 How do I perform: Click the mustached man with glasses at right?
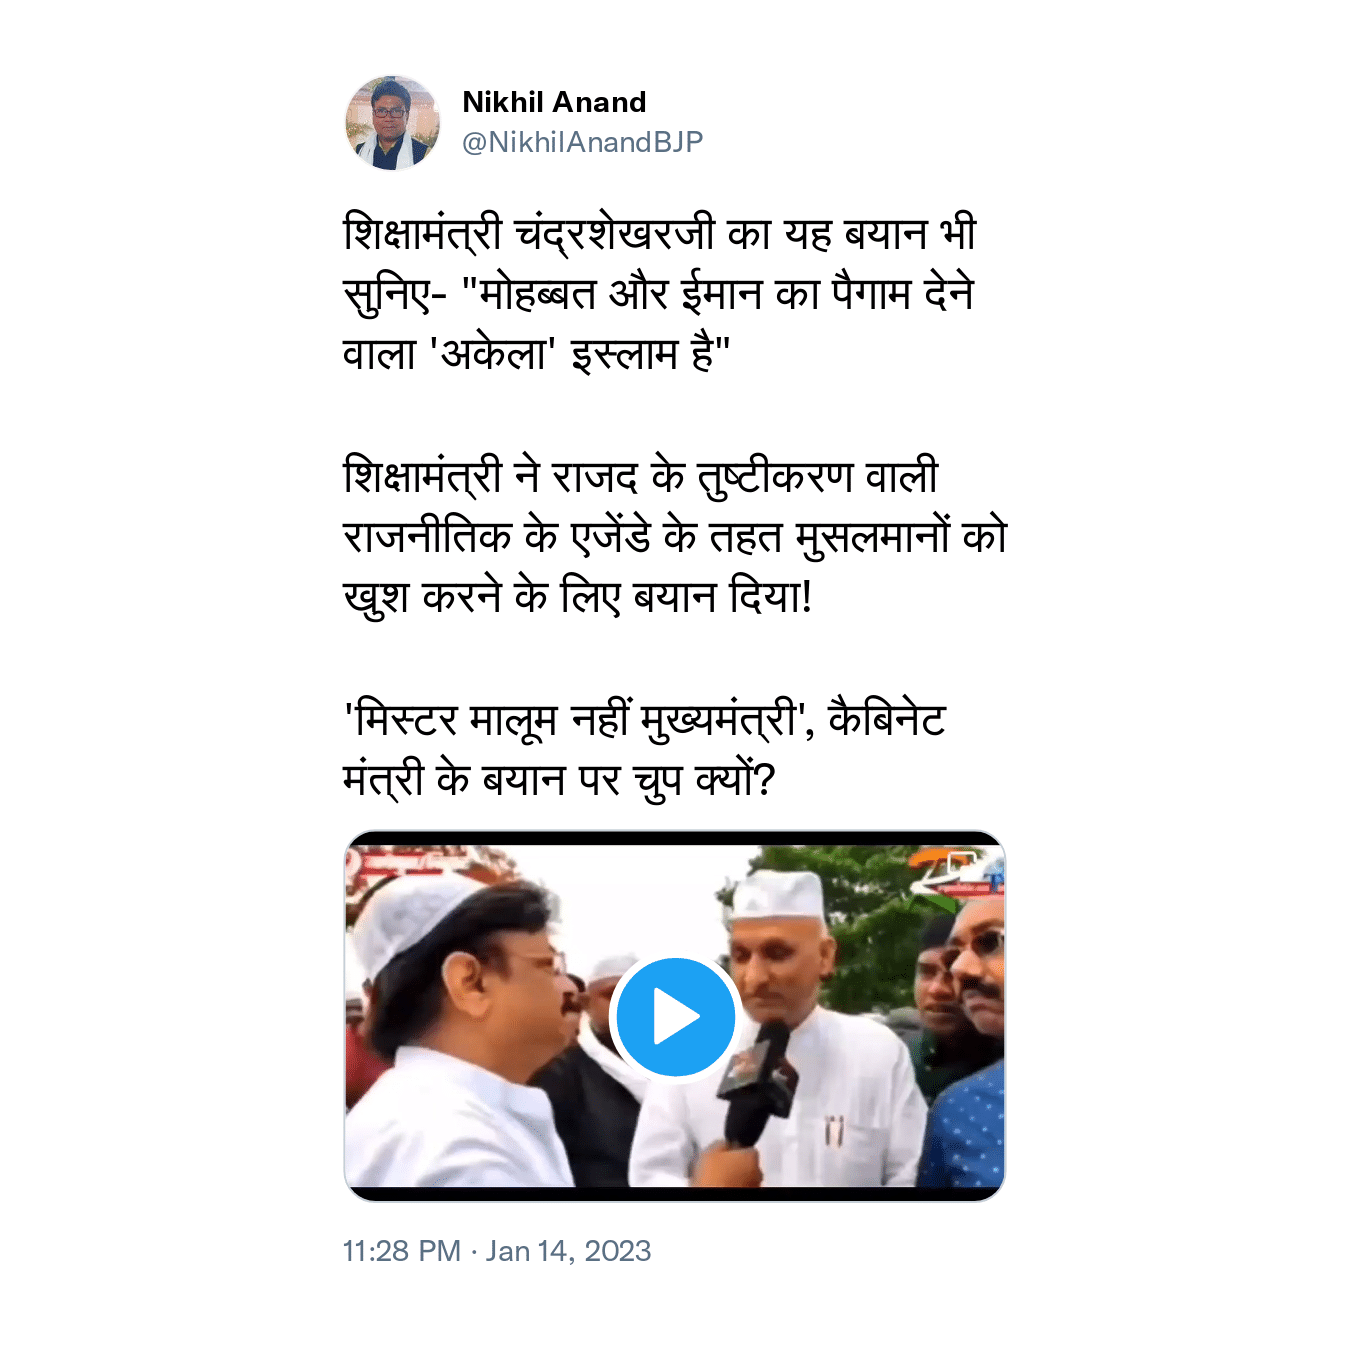[976, 975]
